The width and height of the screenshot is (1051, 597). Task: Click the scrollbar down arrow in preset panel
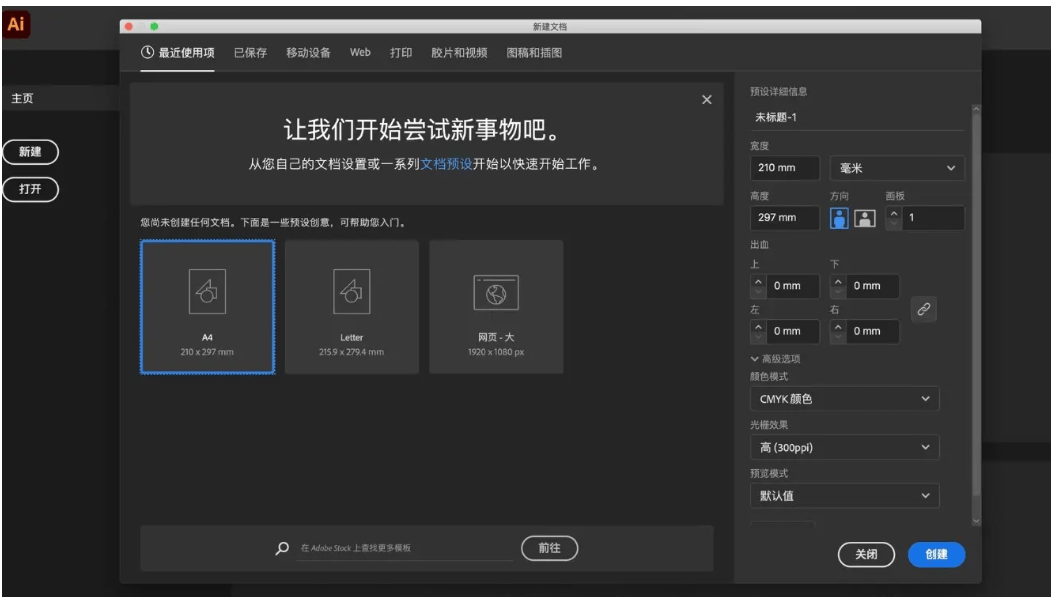pos(976,521)
